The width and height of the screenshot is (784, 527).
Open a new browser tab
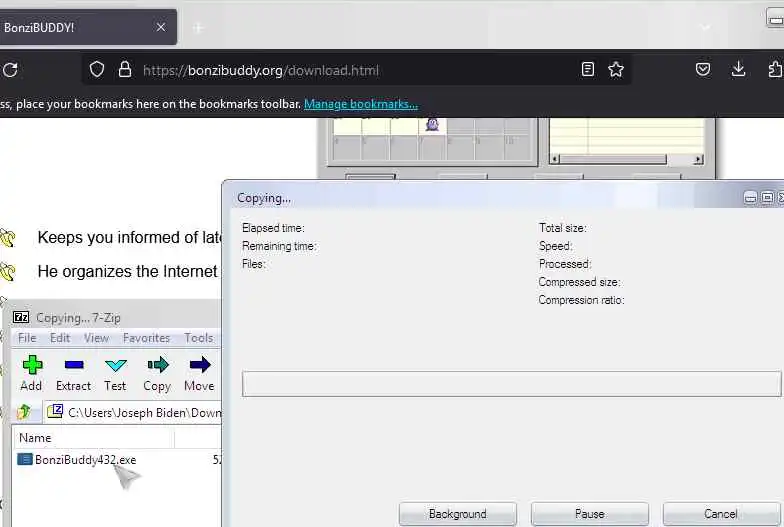click(198, 28)
